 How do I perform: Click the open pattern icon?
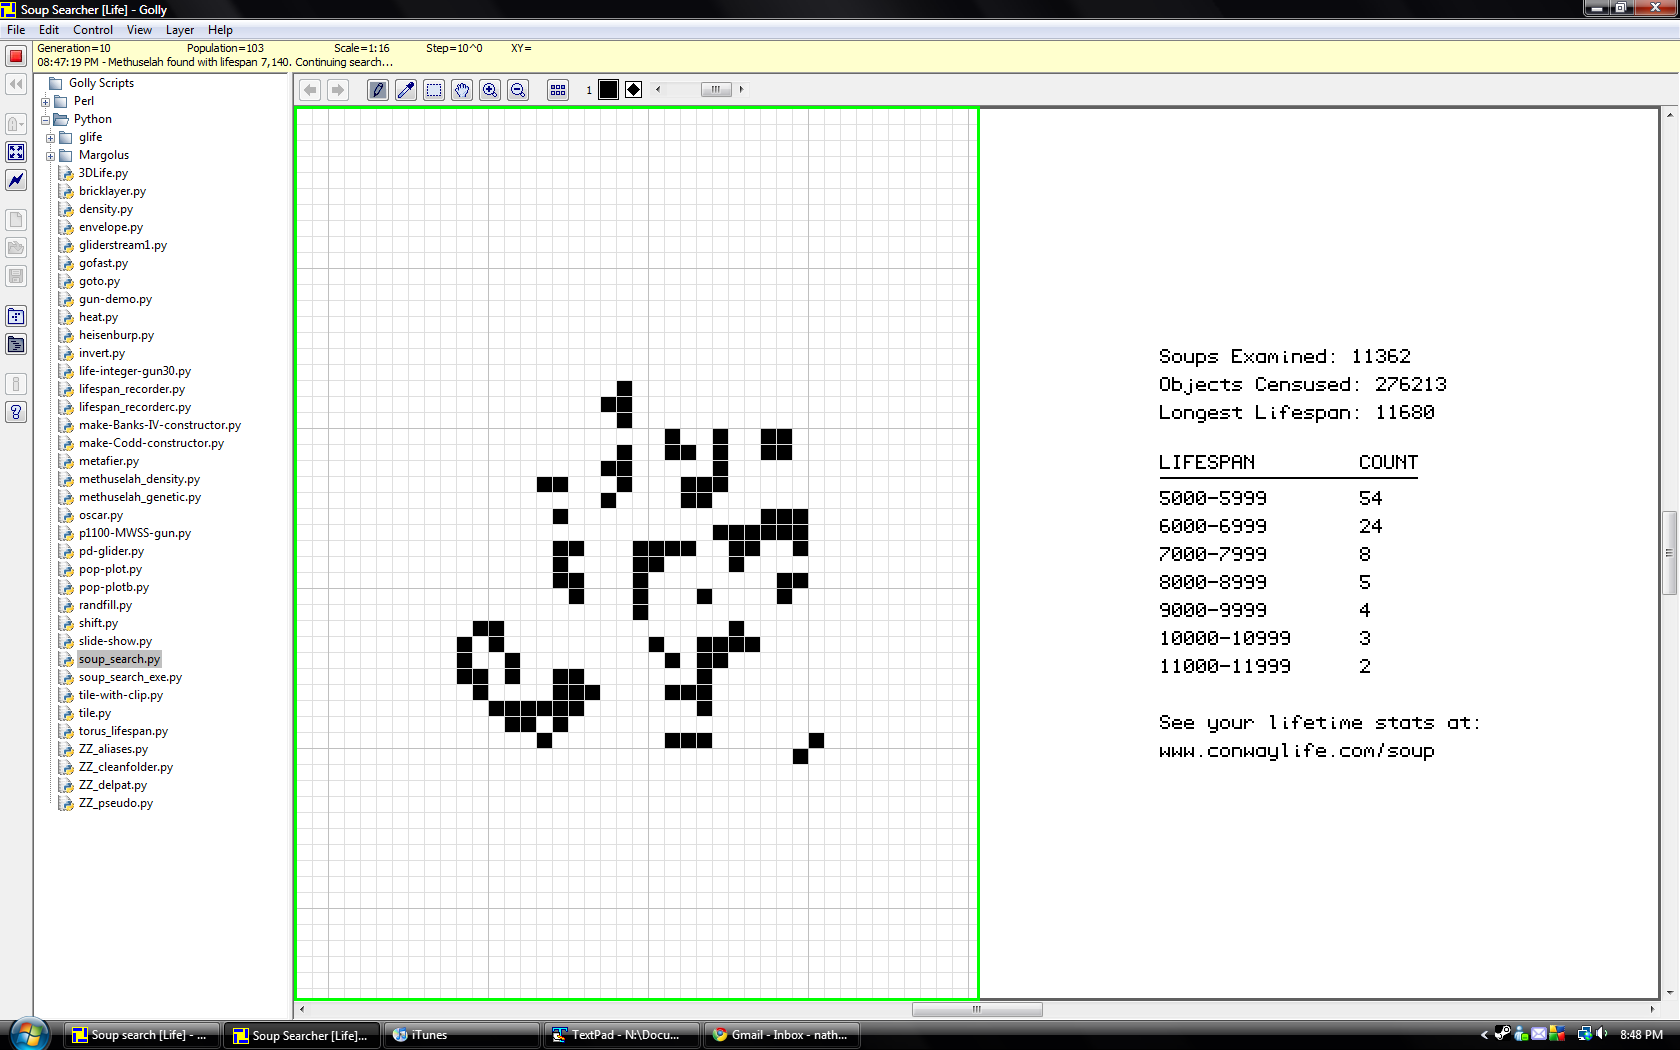[16, 248]
